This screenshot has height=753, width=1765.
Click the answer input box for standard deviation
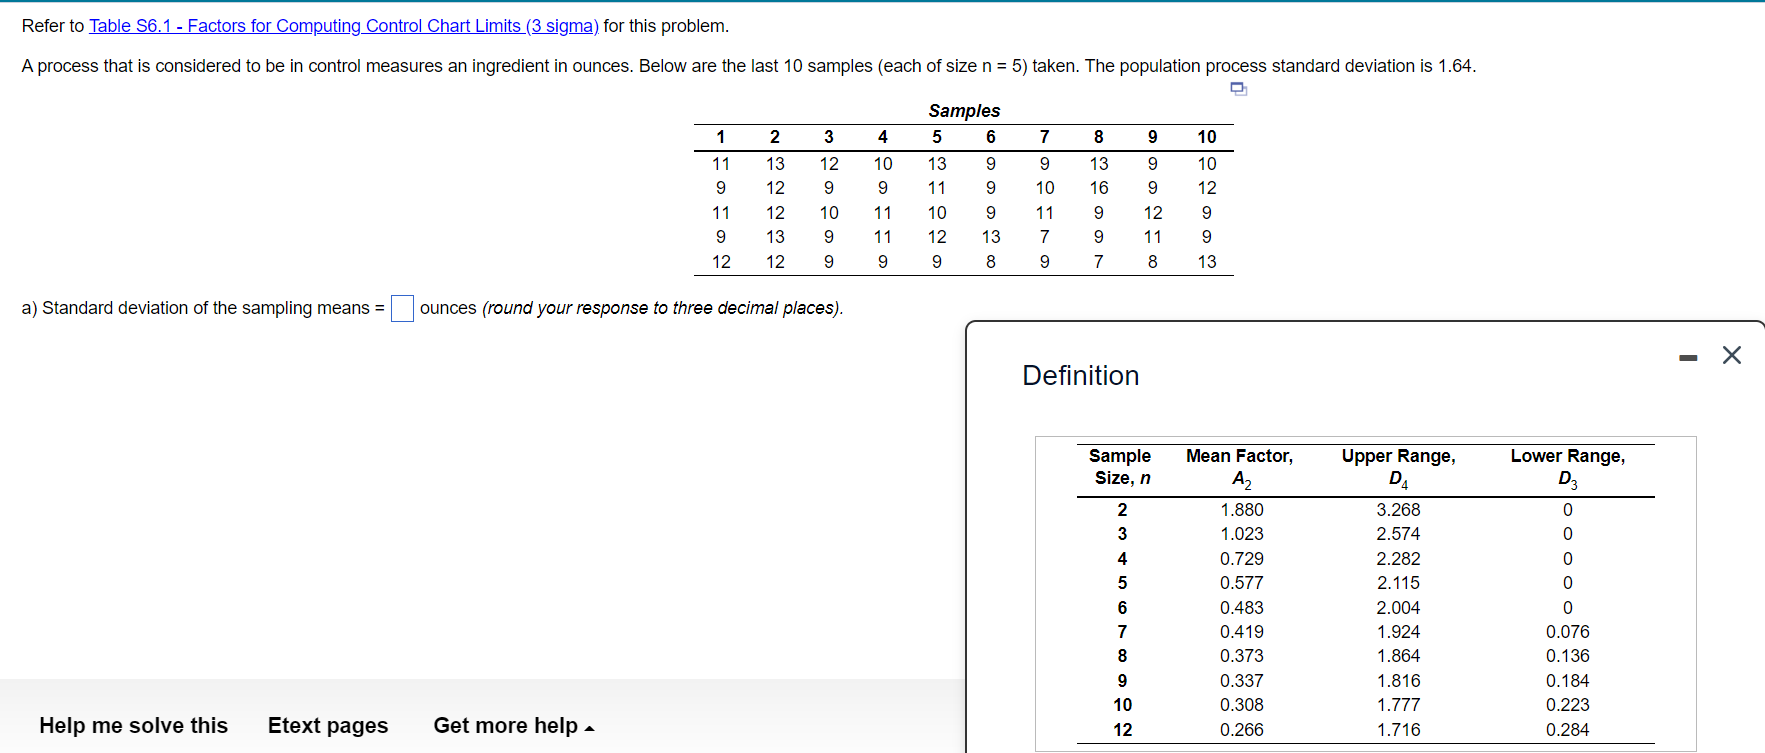[401, 308]
